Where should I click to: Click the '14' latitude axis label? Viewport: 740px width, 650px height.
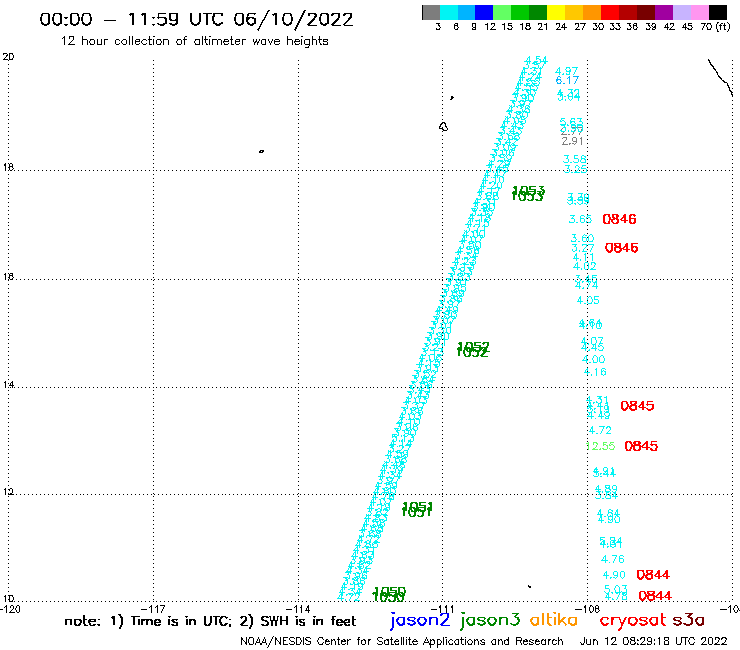(8, 385)
